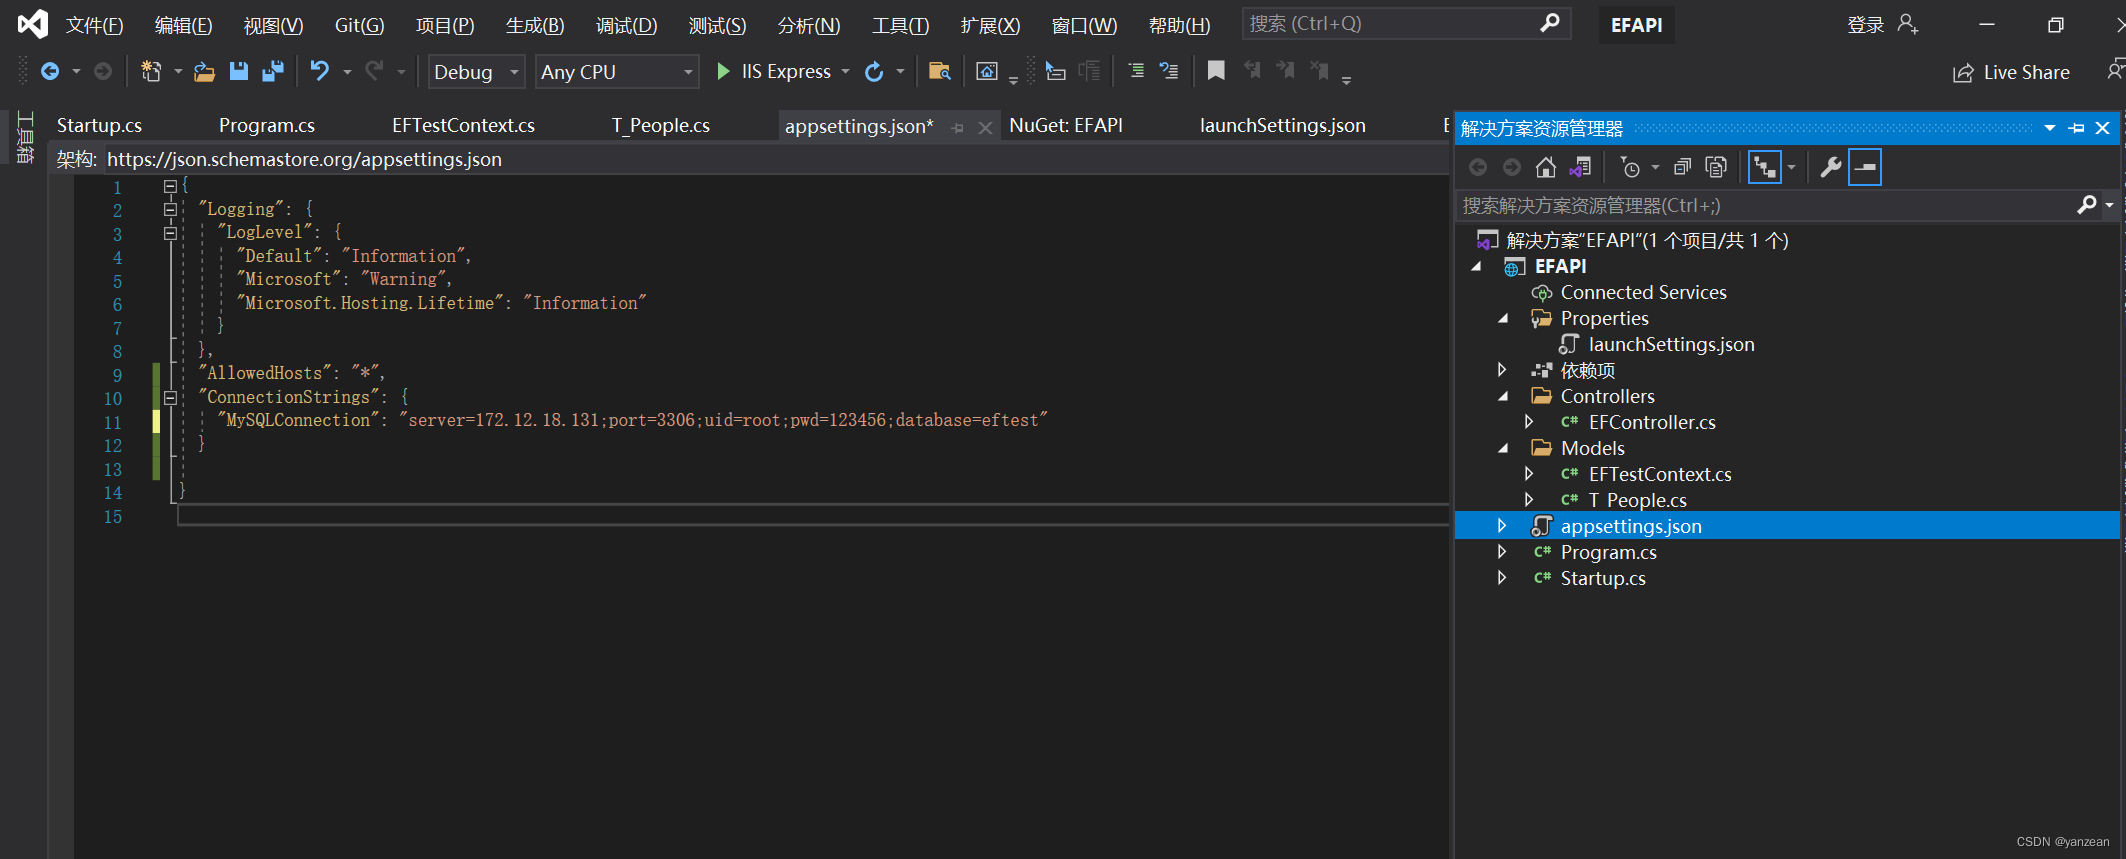Switch to the Startup.cs tab

coord(99,125)
